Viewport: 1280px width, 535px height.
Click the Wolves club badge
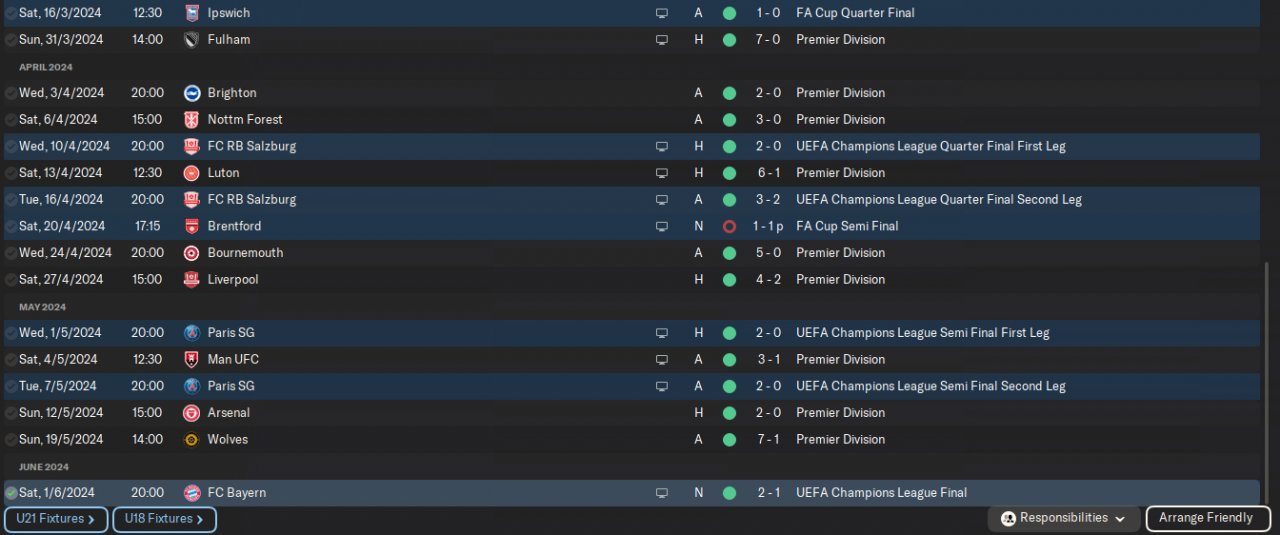(x=192, y=440)
